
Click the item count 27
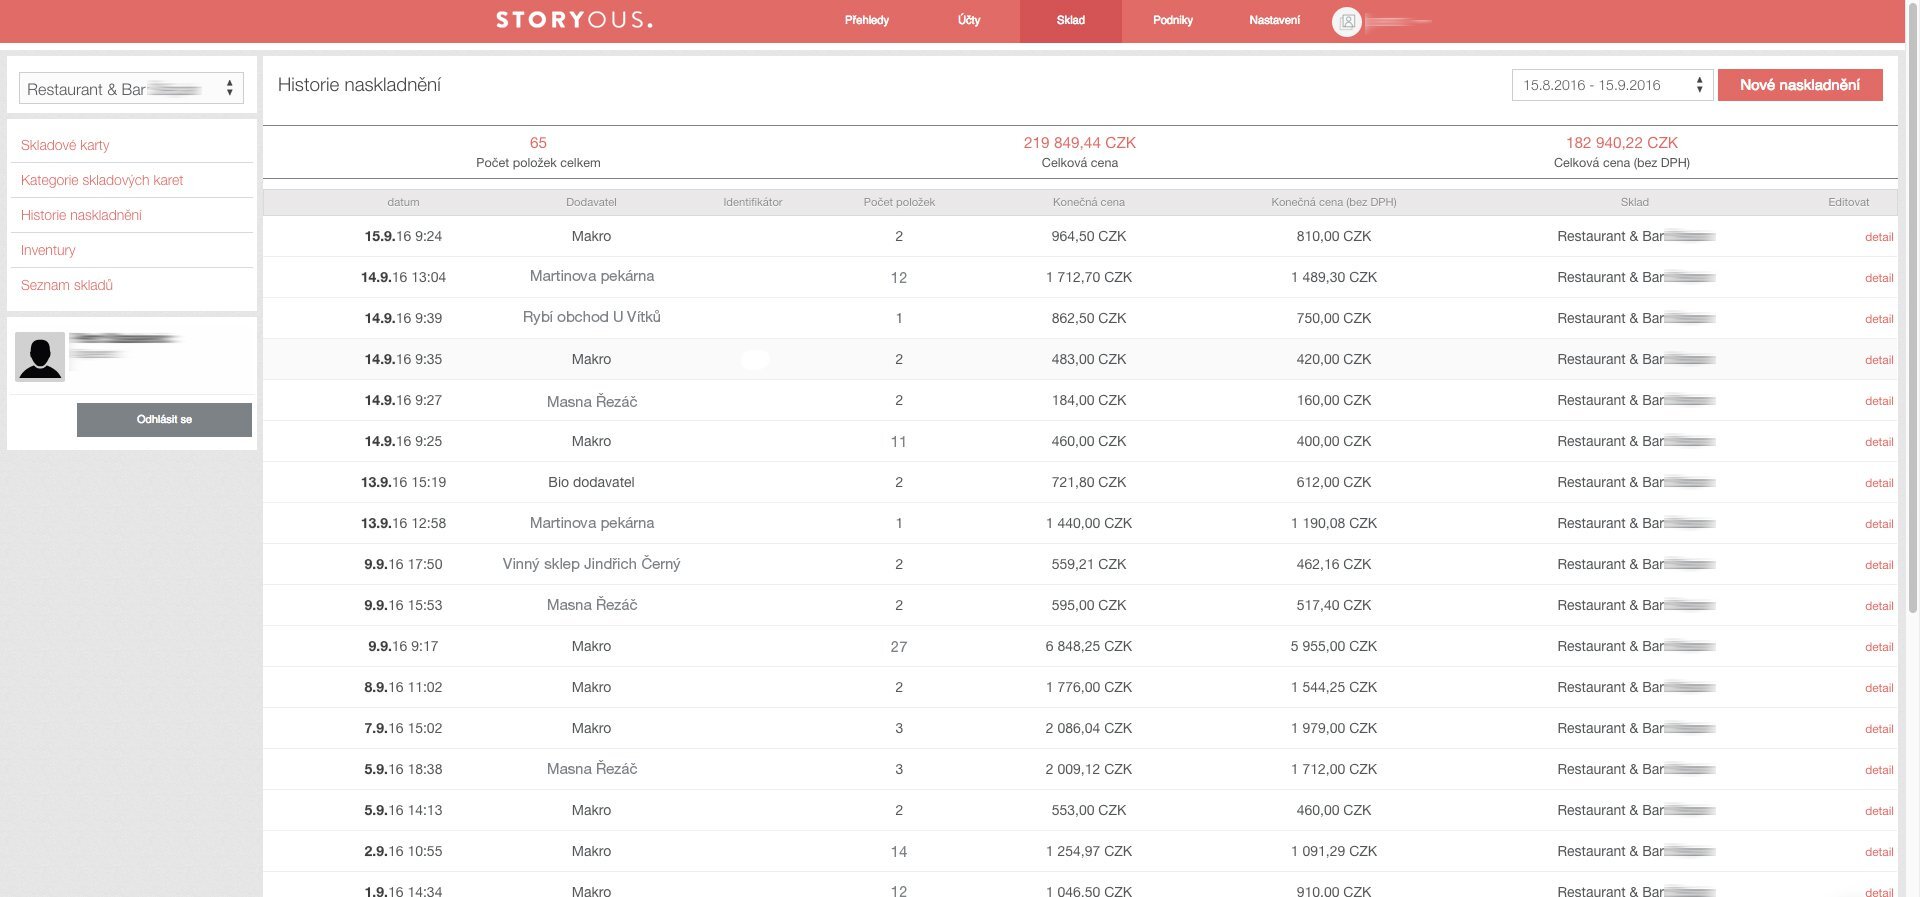pos(899,647)
